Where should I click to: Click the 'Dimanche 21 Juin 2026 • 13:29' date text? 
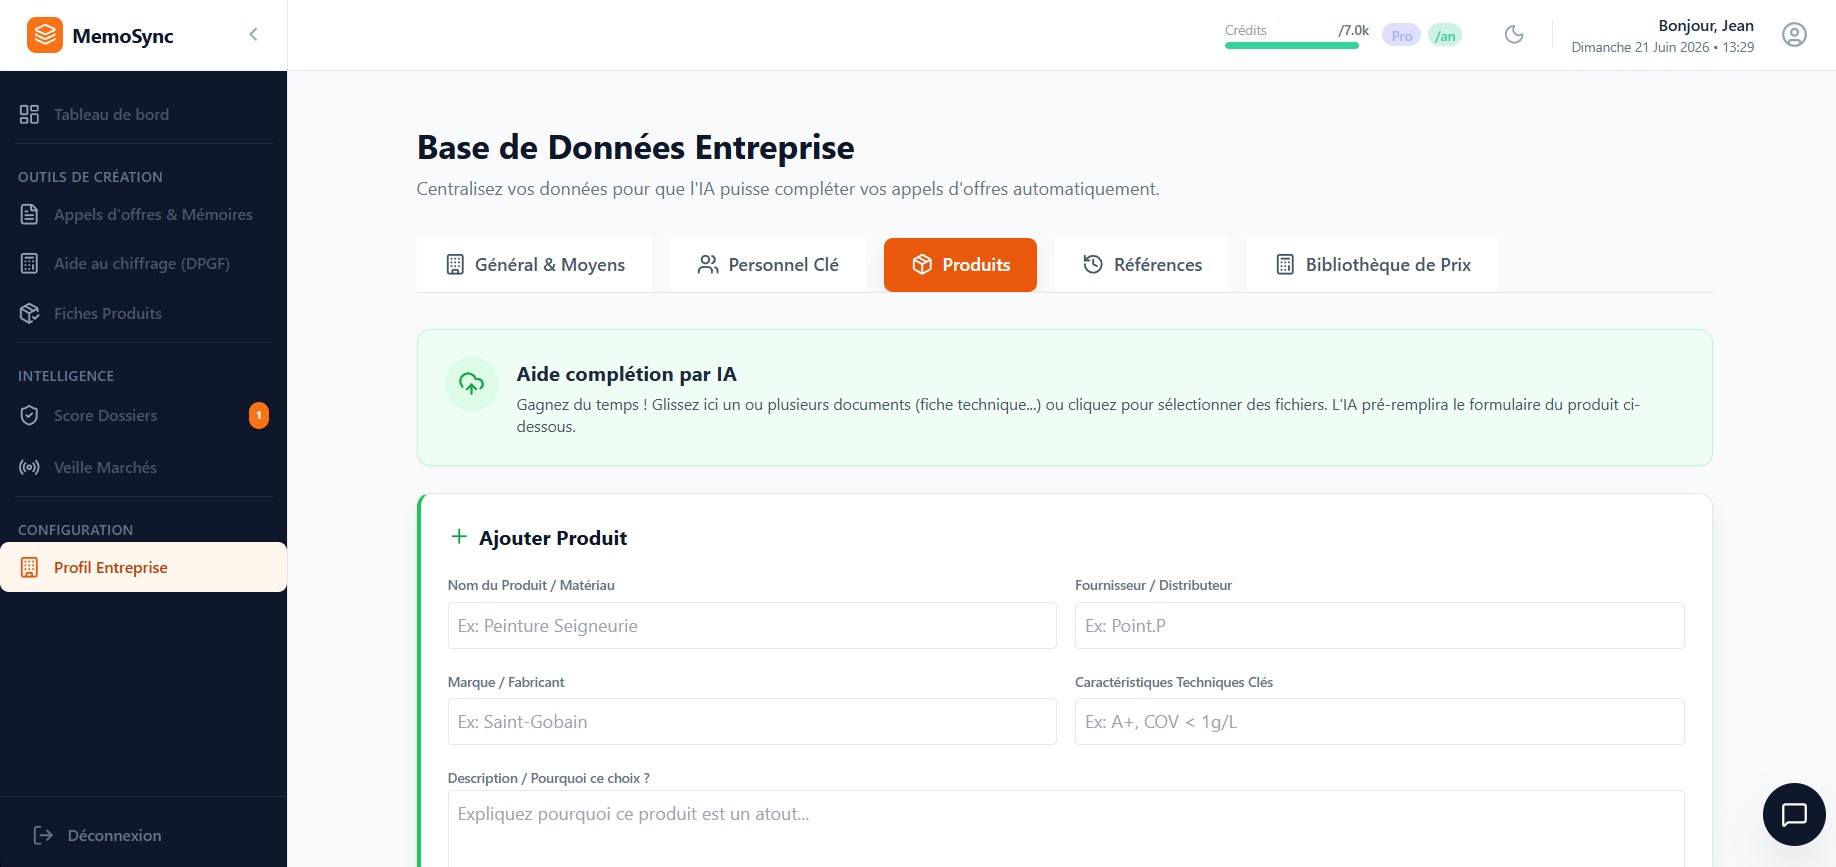click(x=1663, y=47)
